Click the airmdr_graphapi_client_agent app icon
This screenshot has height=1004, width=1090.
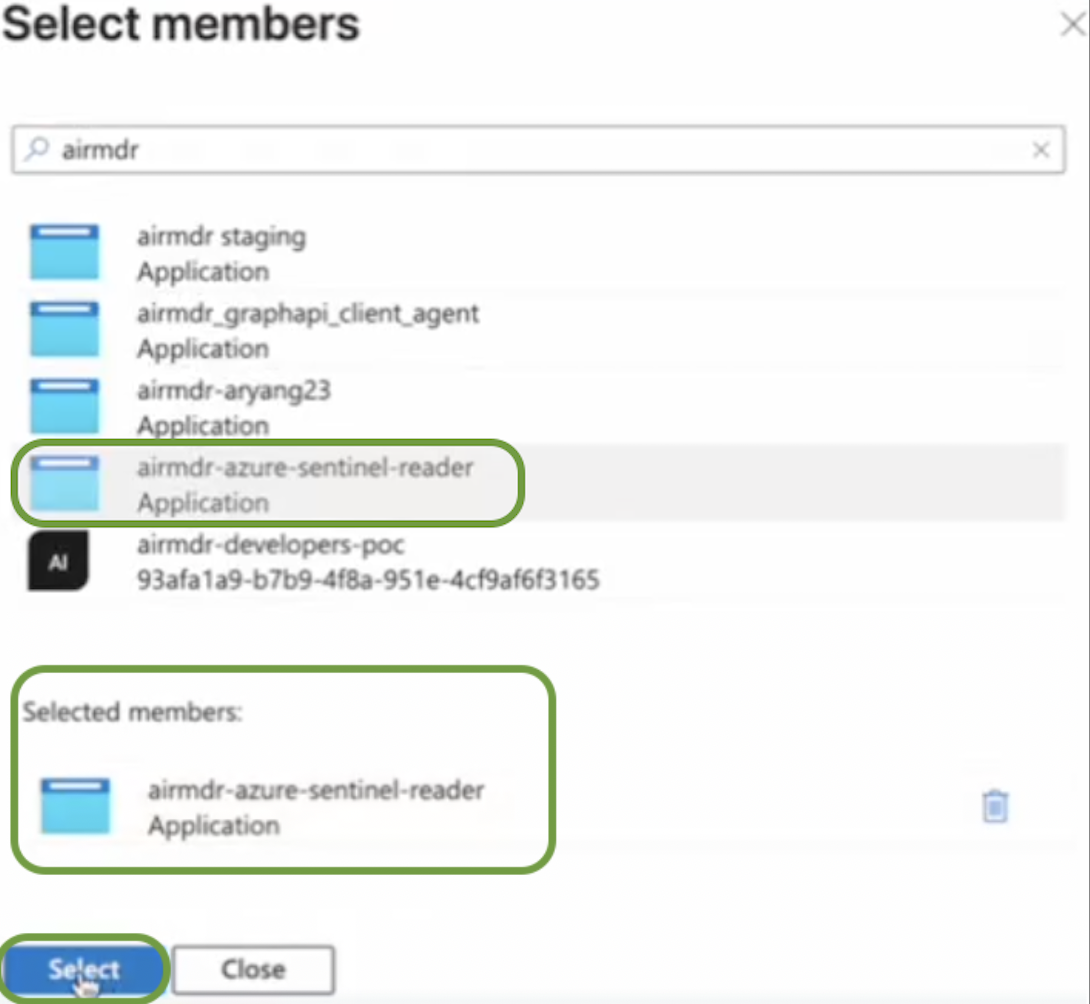(x=64, y=329)
